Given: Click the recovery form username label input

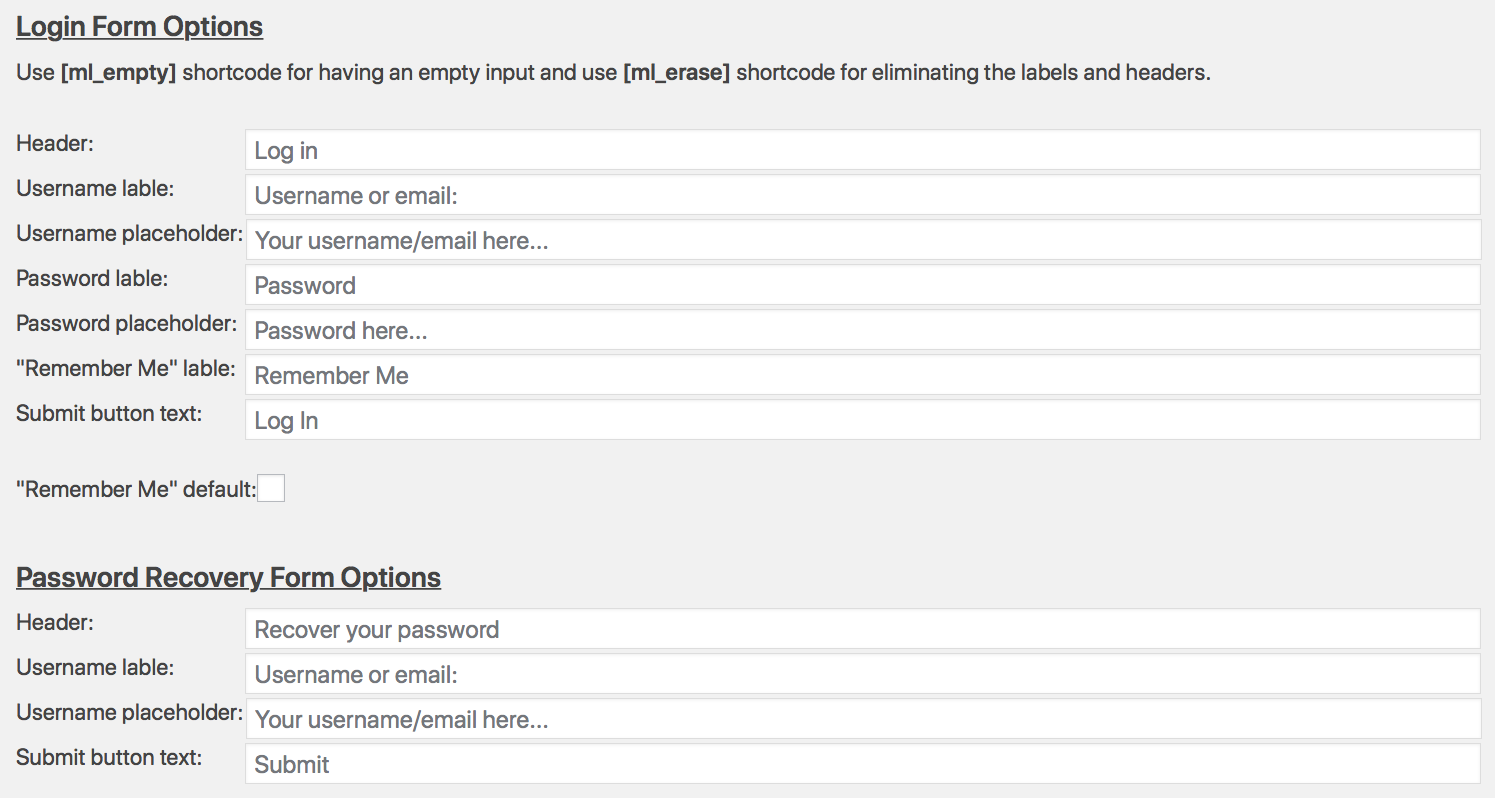Looking at the screenshot, I should tap(860, 674).
